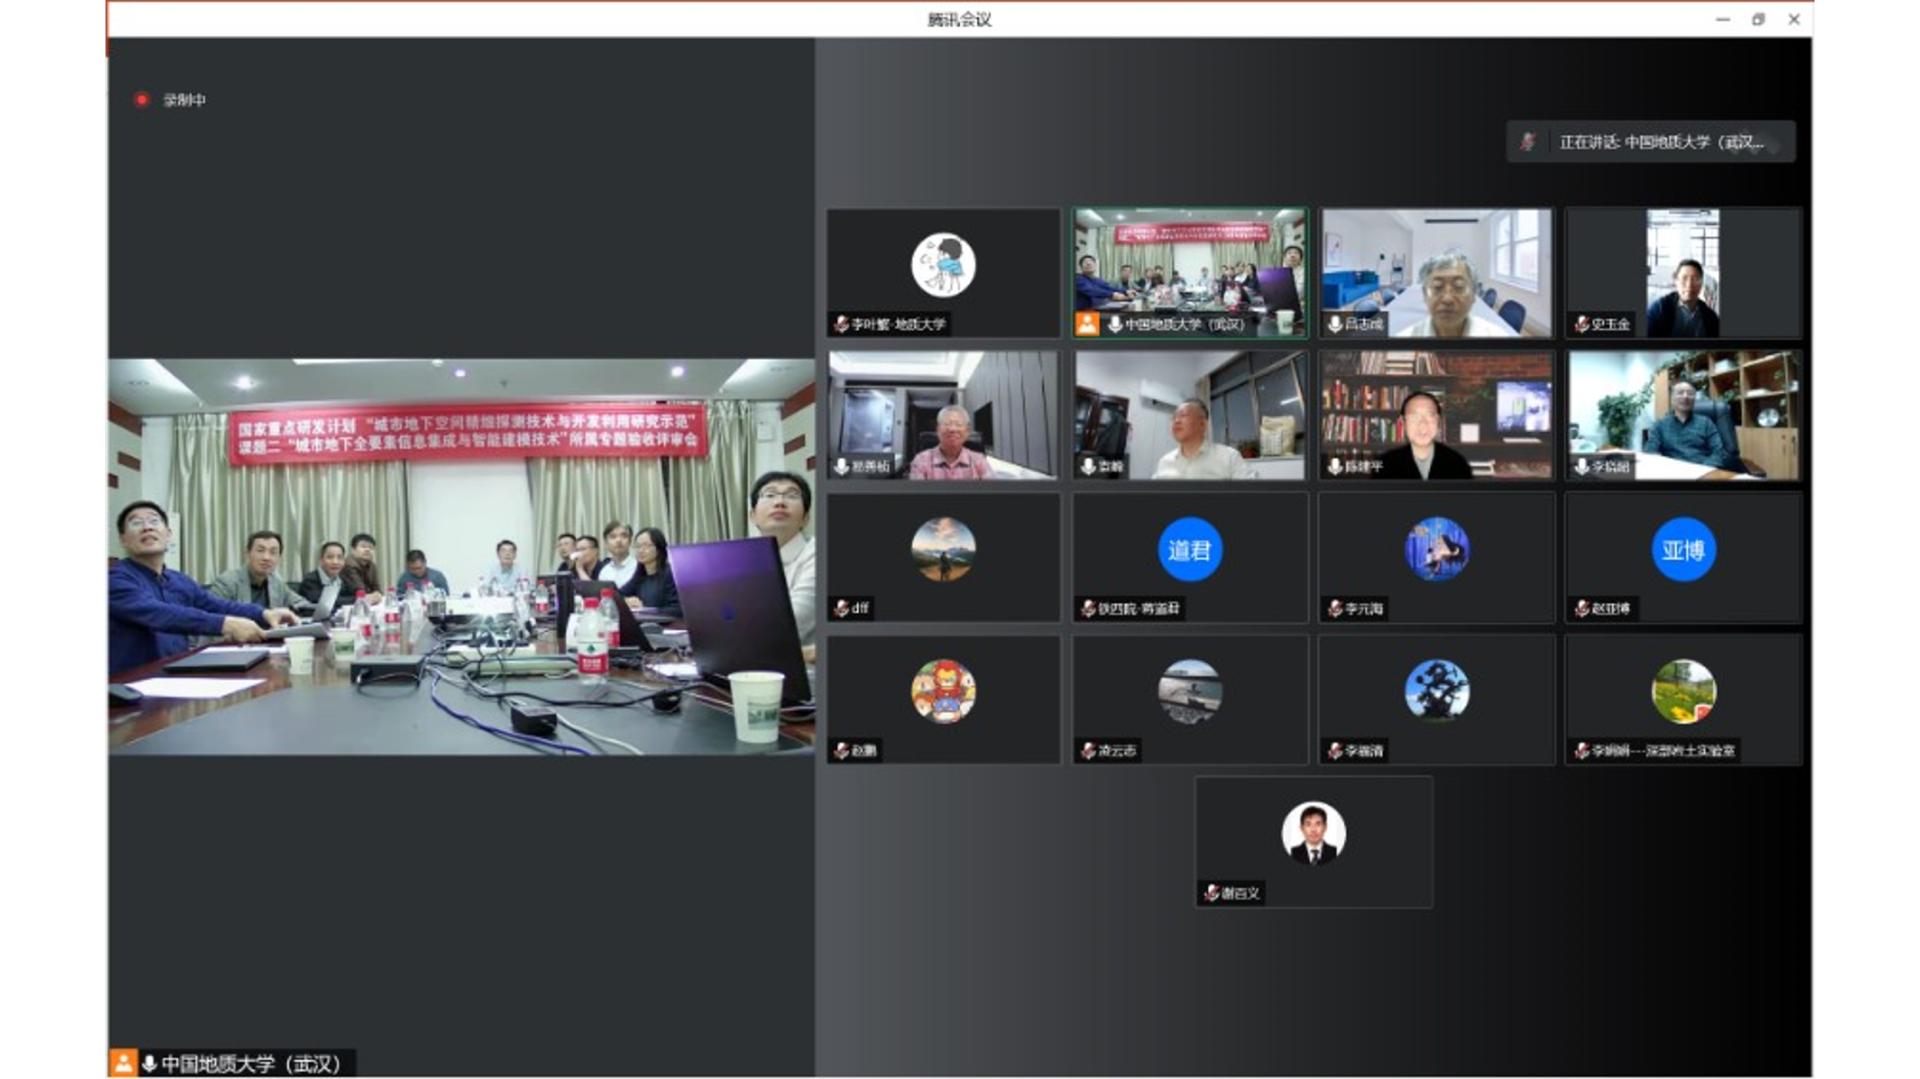Click the 道君 blue avatar circle
This screenshot has width=1920, height=1079.
[x=1189, y=549]
